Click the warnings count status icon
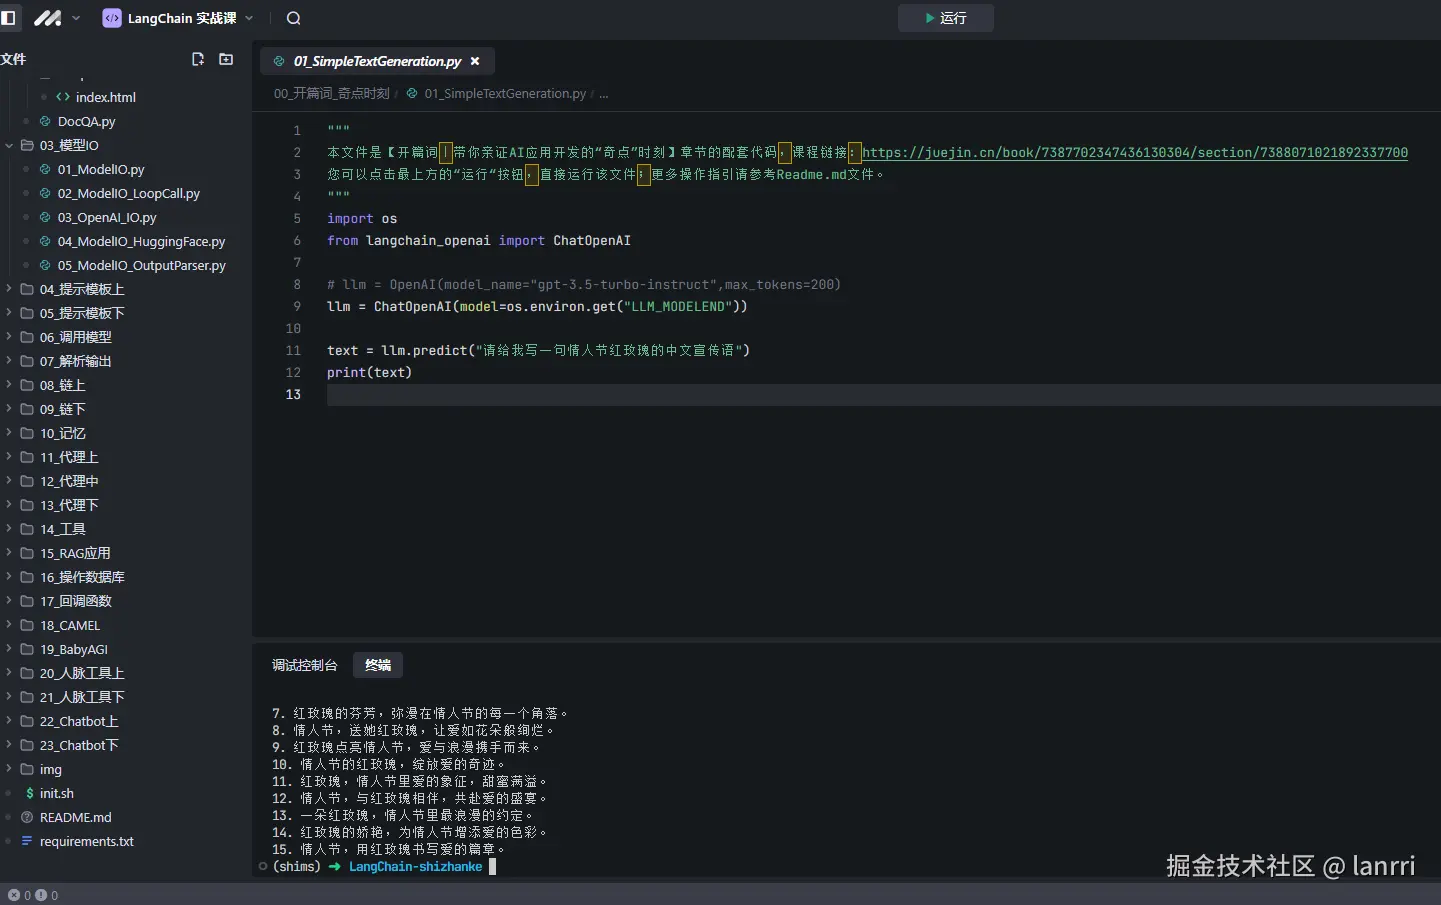Viewport: 1441px width, 905px height. 41,895
